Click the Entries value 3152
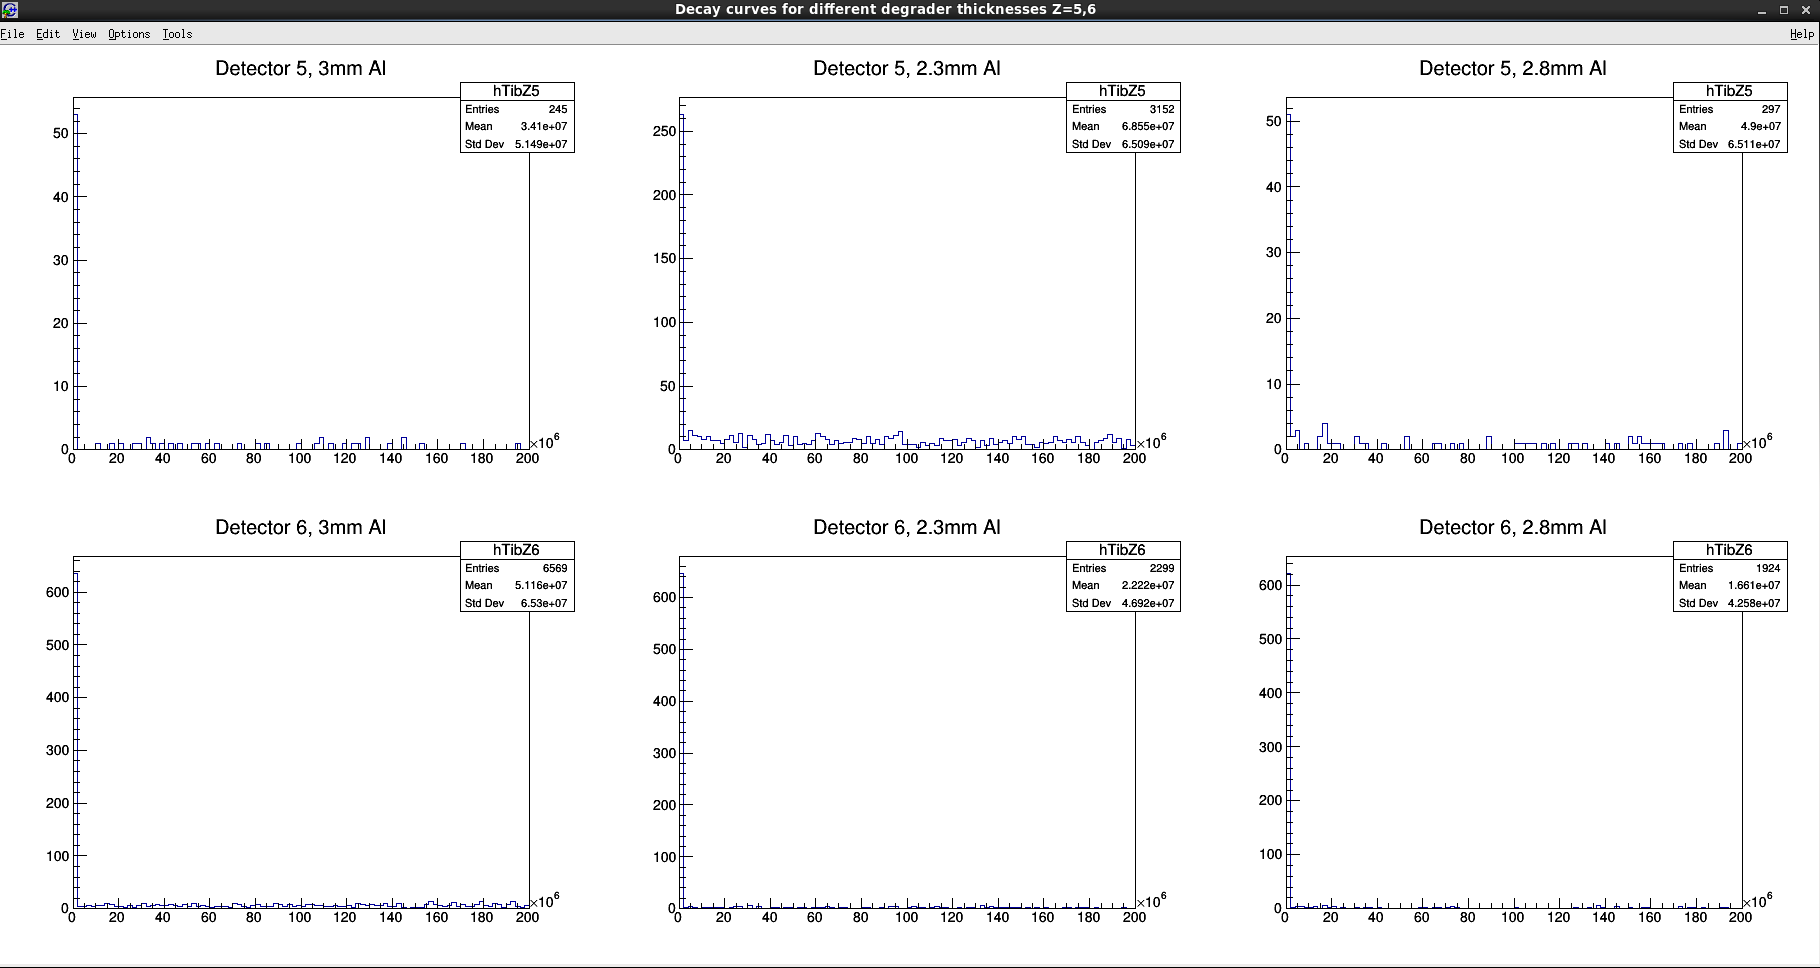 coord(1161,109)
